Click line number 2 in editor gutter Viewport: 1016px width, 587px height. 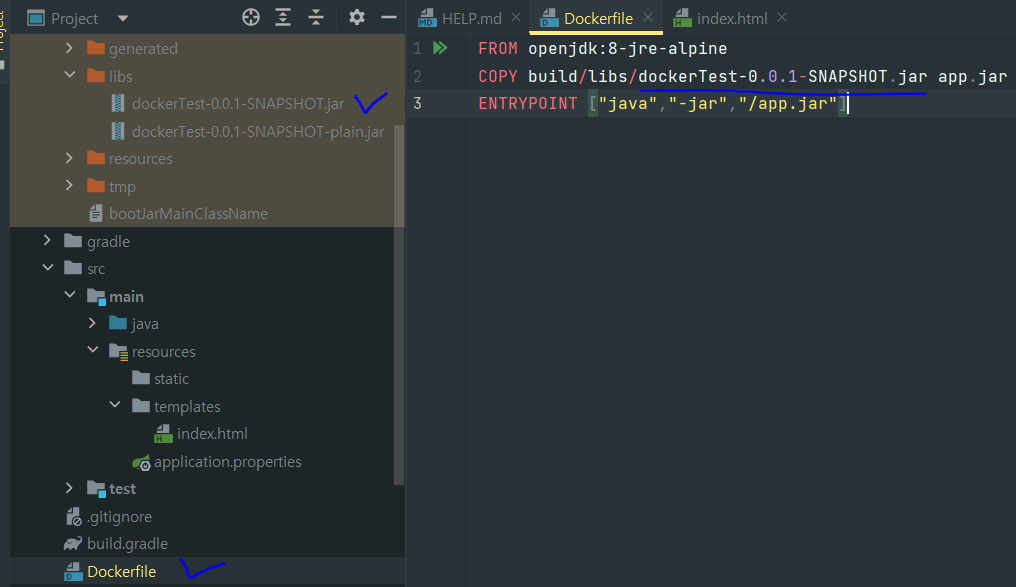coord(417,76)
